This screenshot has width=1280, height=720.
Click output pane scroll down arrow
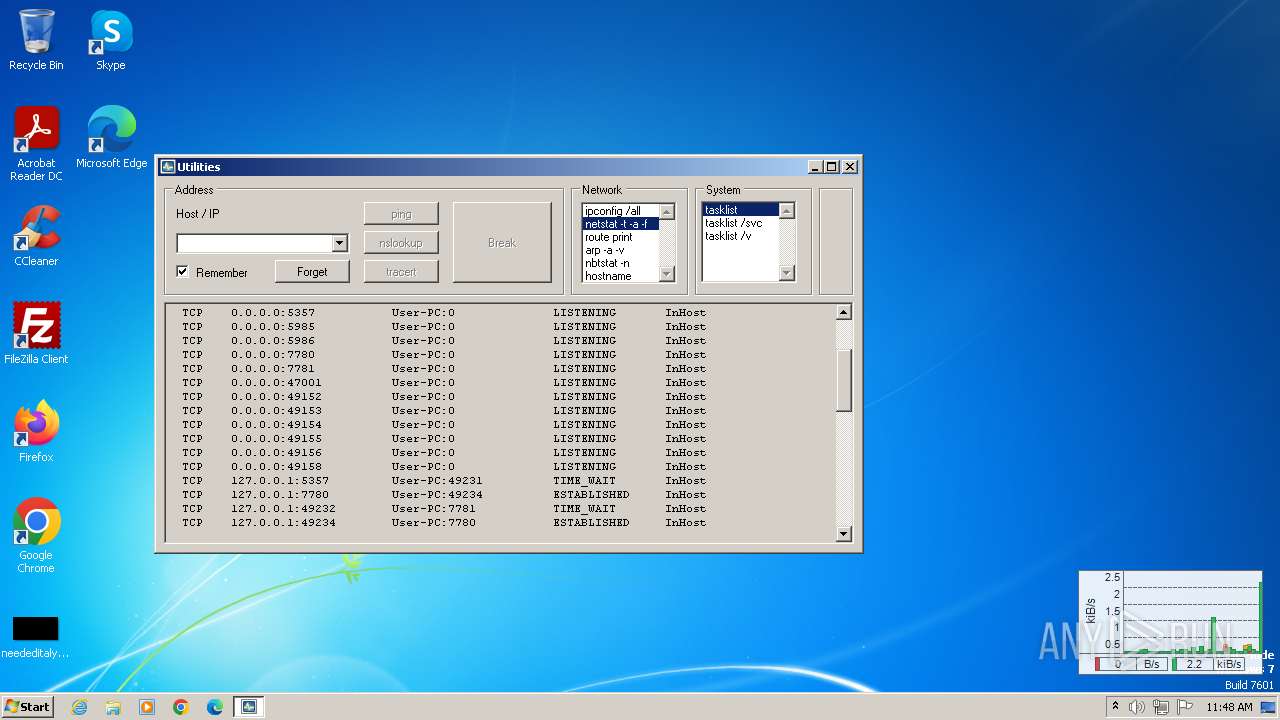point(843,534)
